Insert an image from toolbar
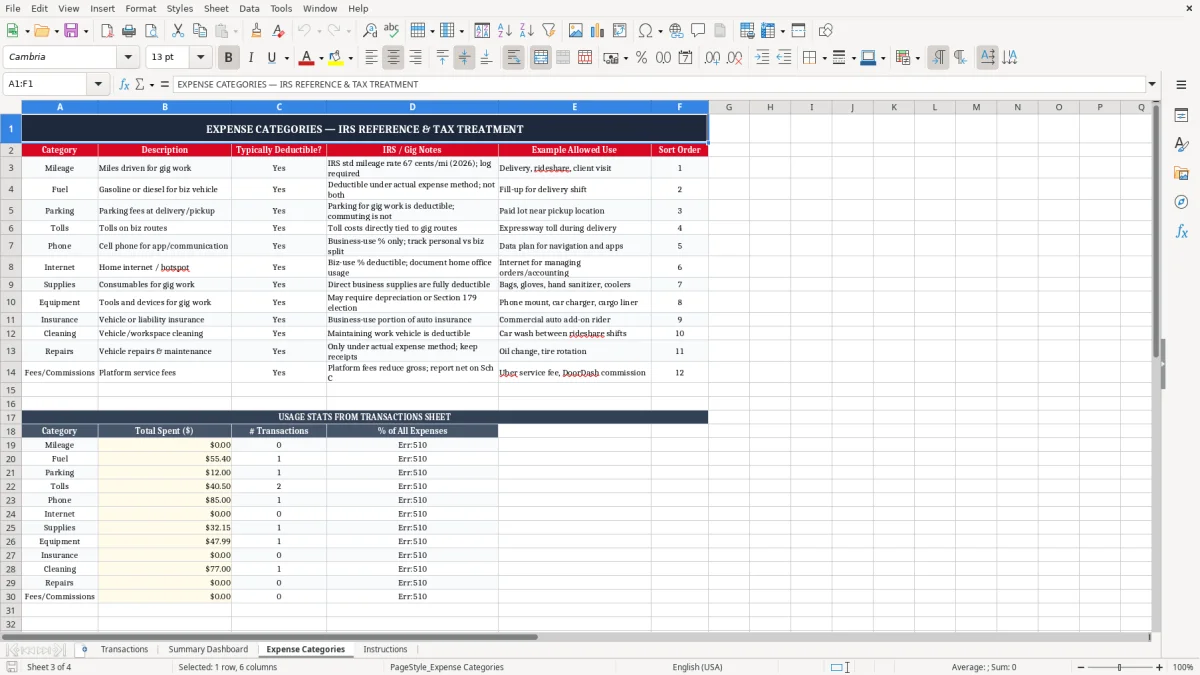The height and width of the screenshot is (675, 1200). tap(575, 31)
